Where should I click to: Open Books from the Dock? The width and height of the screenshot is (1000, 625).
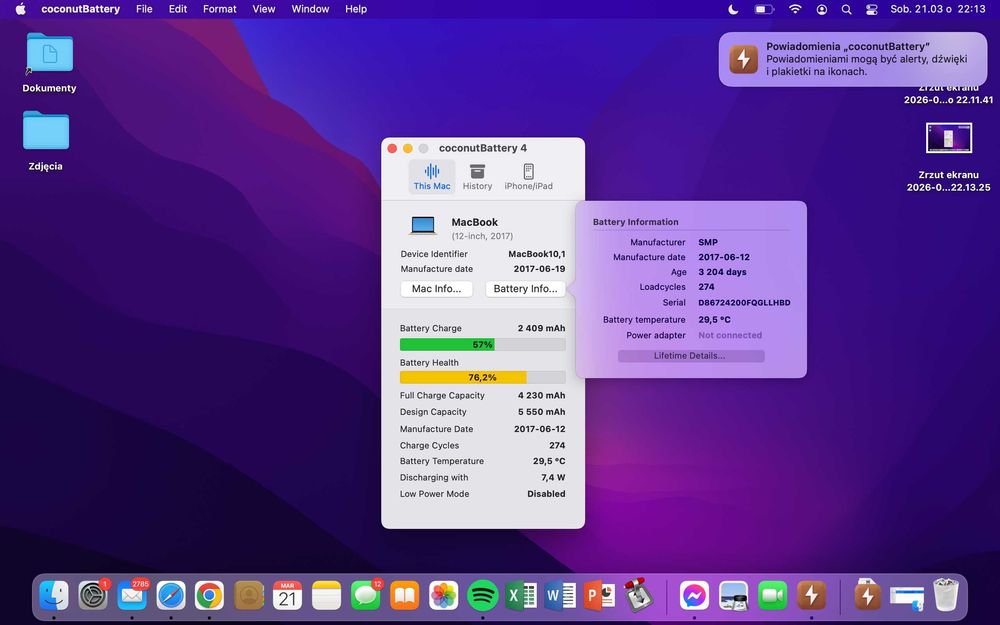point(404,596)
